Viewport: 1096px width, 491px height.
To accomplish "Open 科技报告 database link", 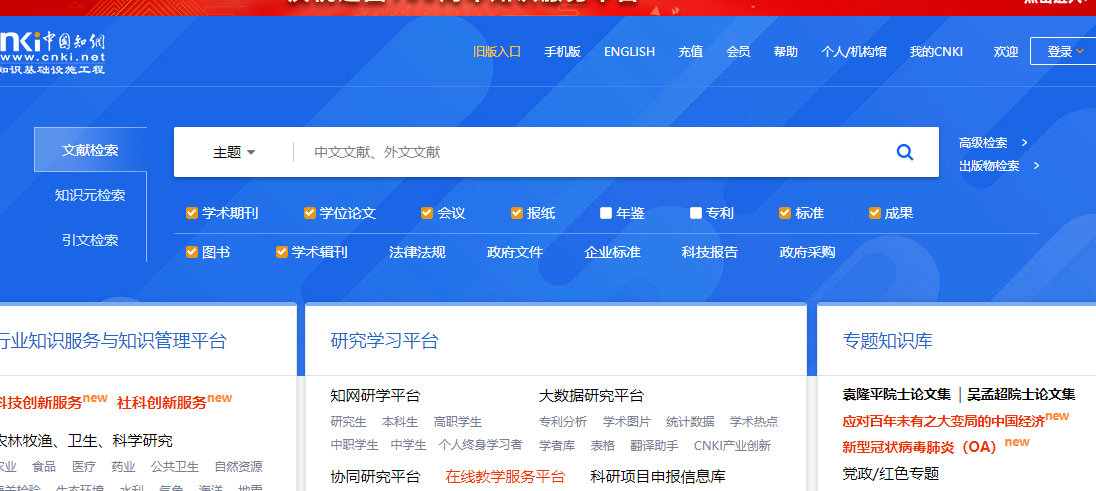I will 709,252.
